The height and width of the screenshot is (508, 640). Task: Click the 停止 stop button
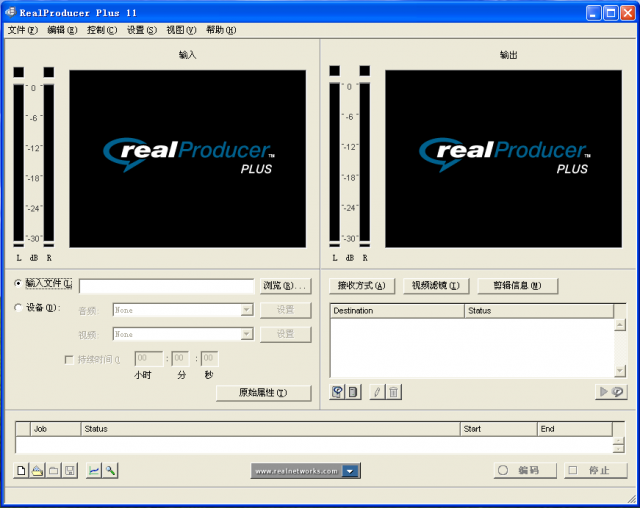[x=596, y=470]
